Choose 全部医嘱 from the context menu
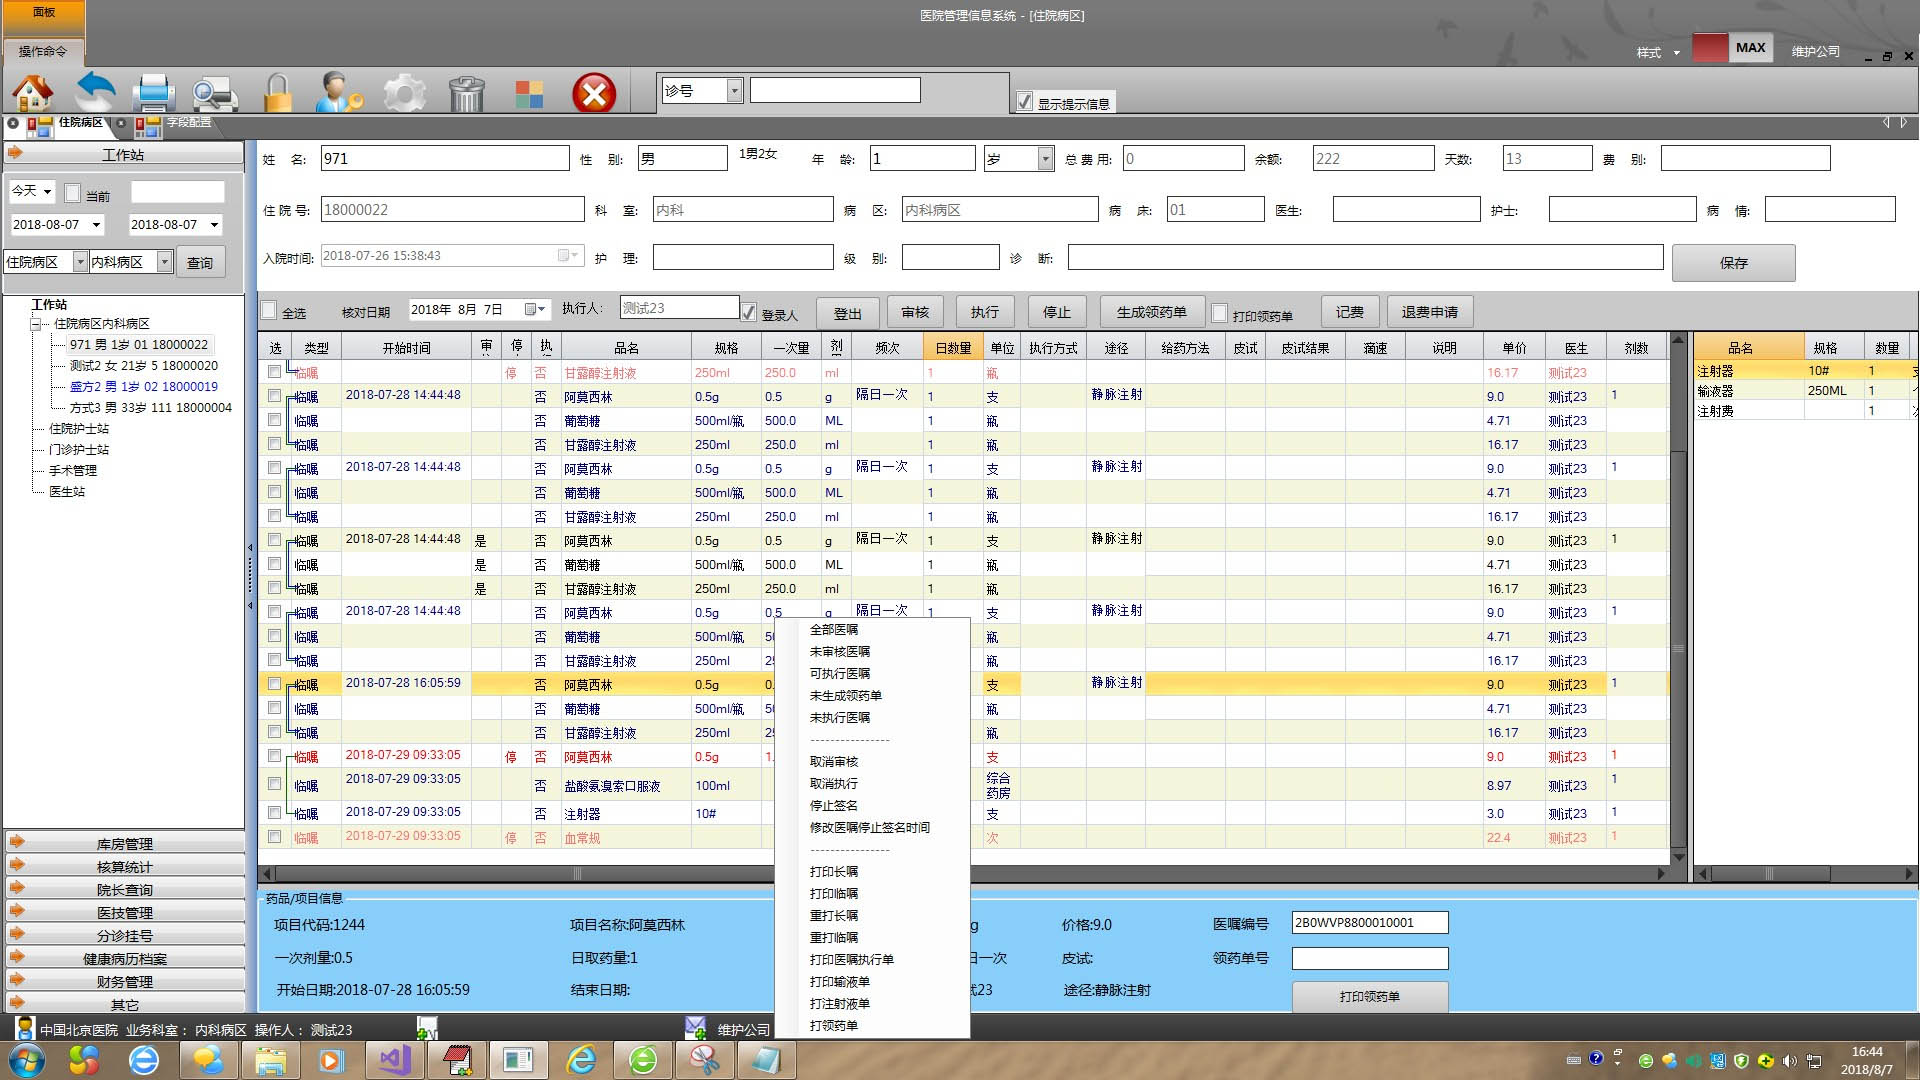 834,629
